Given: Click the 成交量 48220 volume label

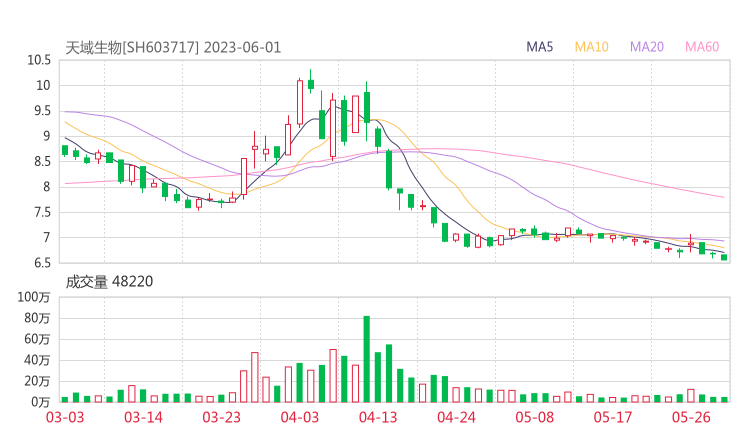Looking at the screenshot, I should (x=109, y=282).
